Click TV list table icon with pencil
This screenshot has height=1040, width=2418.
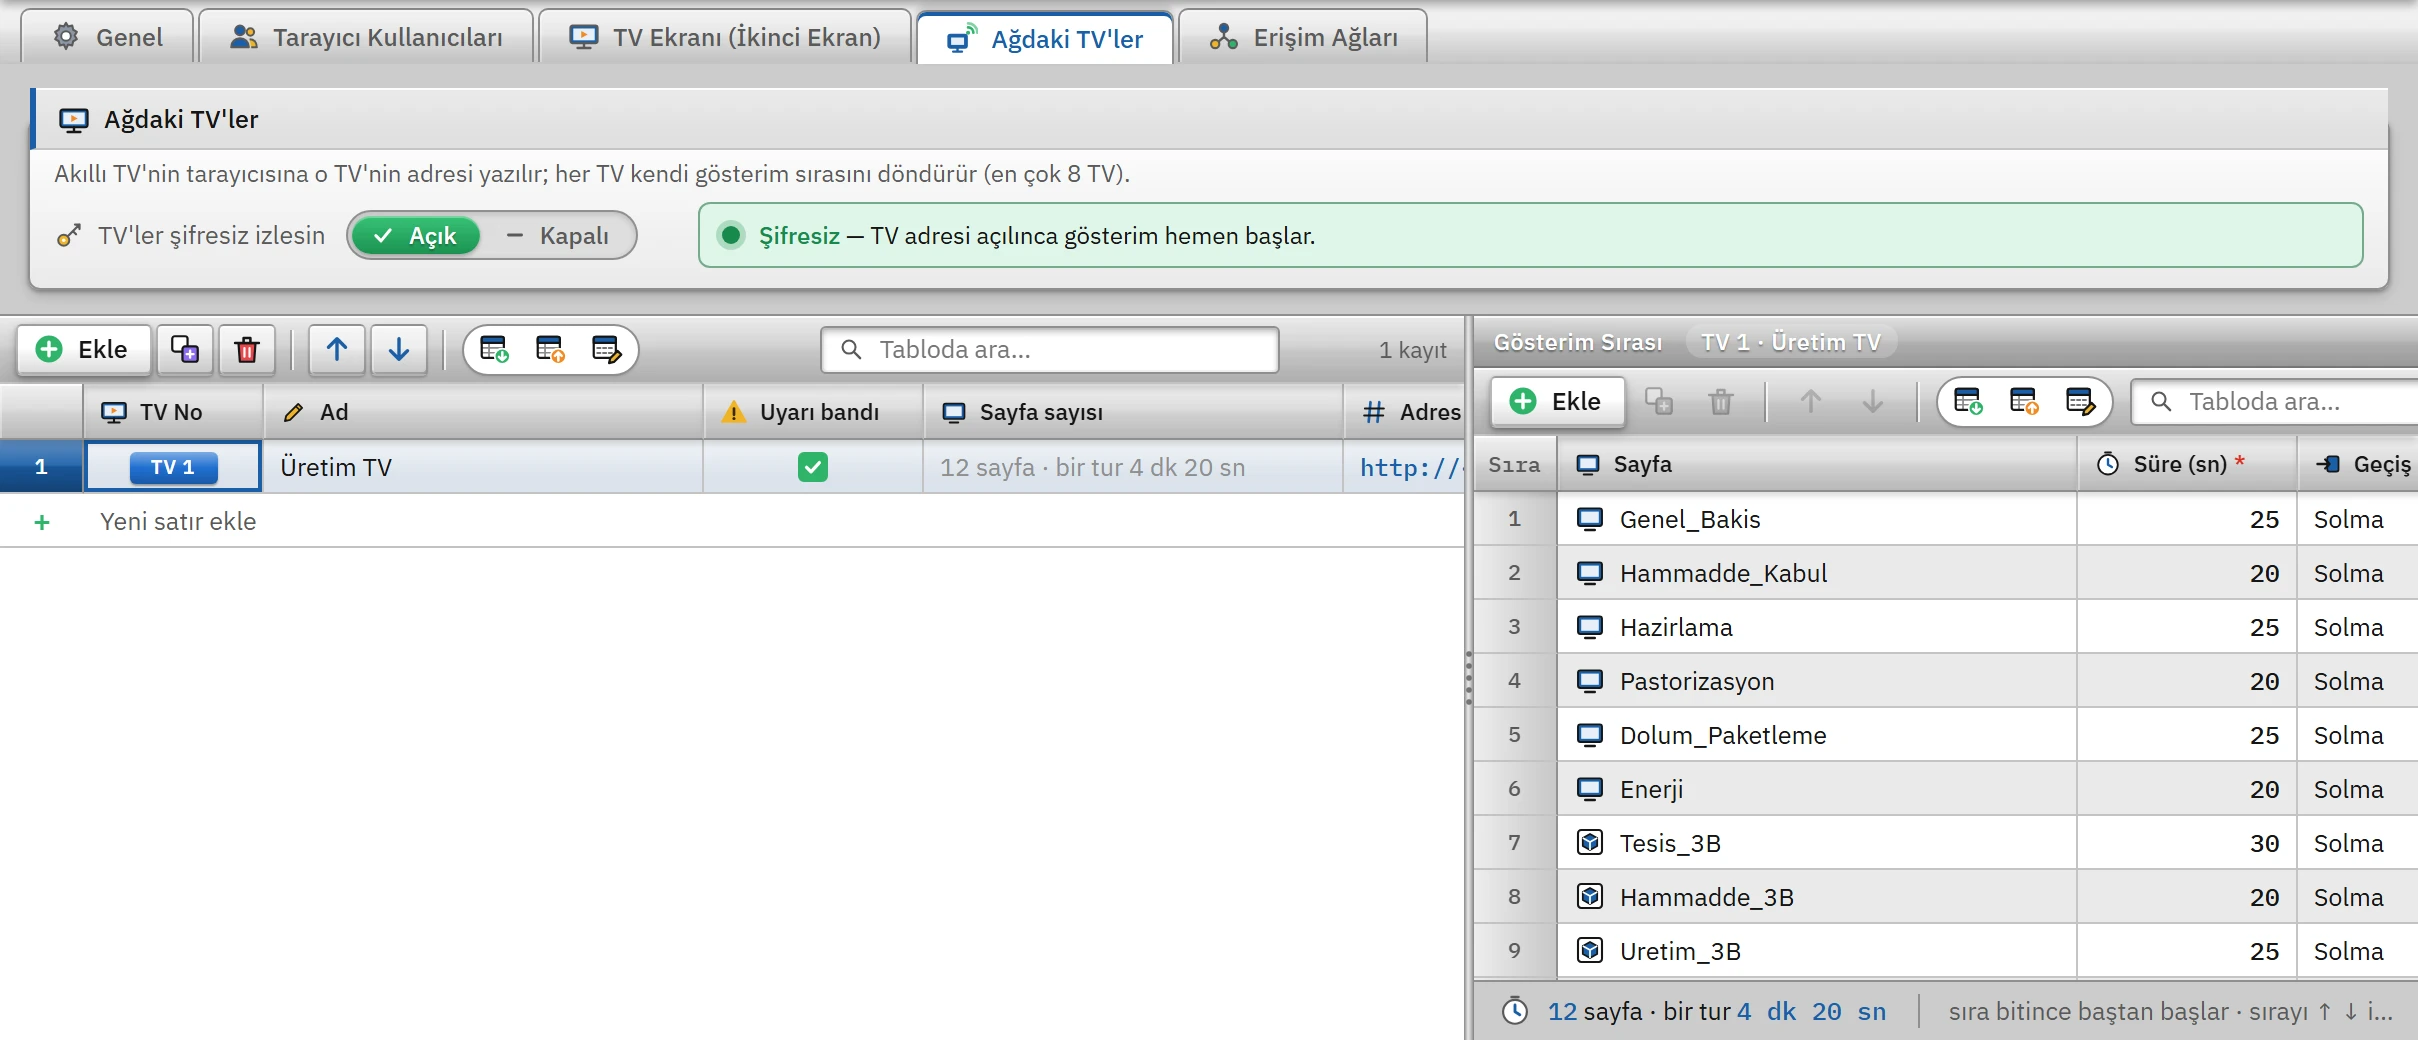pyautogui.click(x=607, y=349)
